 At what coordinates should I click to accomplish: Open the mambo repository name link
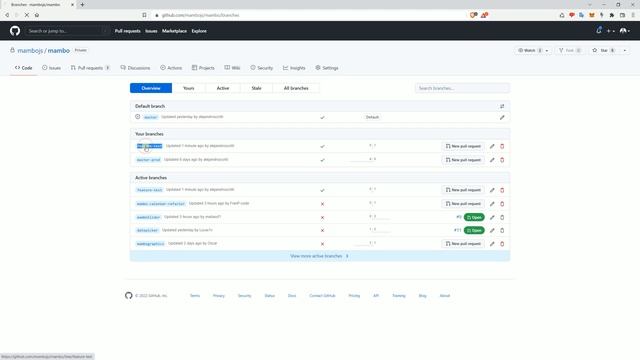59,51
